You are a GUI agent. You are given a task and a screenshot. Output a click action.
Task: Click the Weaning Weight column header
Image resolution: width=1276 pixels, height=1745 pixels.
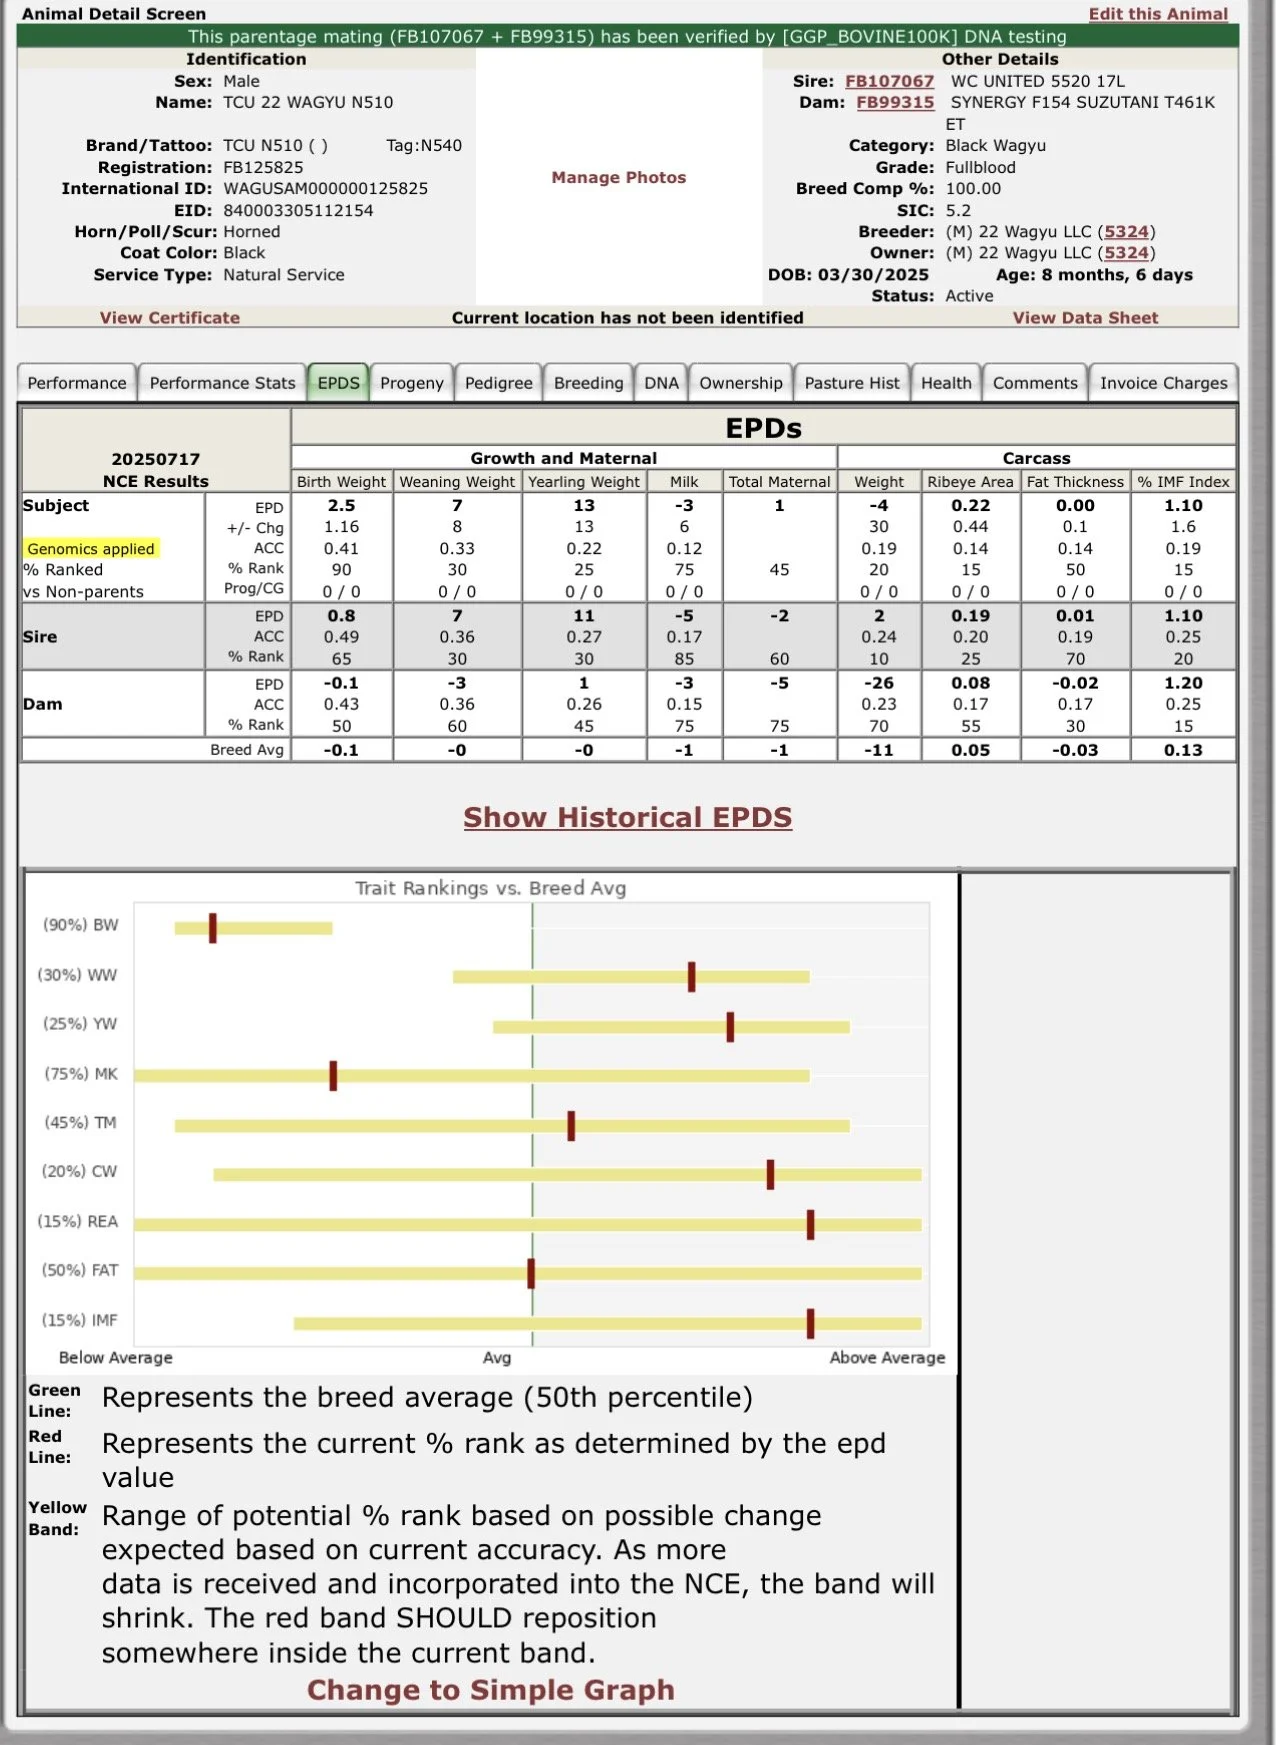click(457, 482)
